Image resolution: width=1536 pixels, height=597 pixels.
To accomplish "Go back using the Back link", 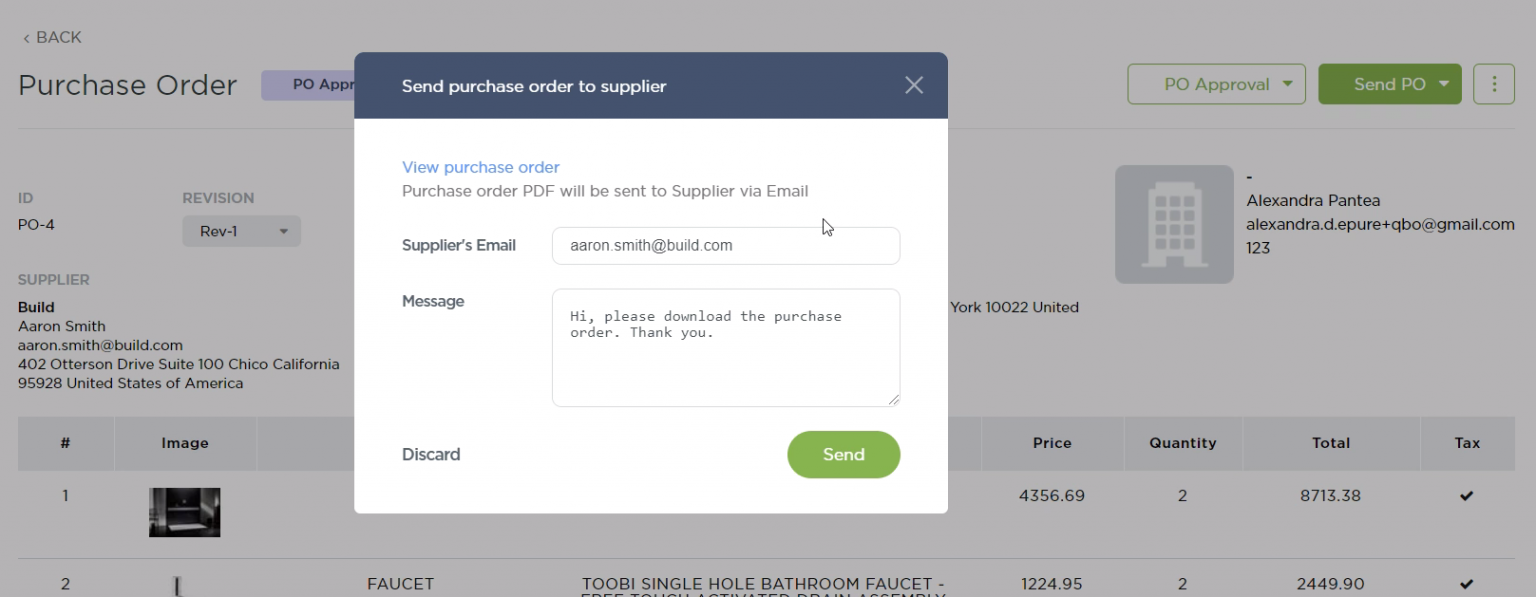I will tap(52, 37).
